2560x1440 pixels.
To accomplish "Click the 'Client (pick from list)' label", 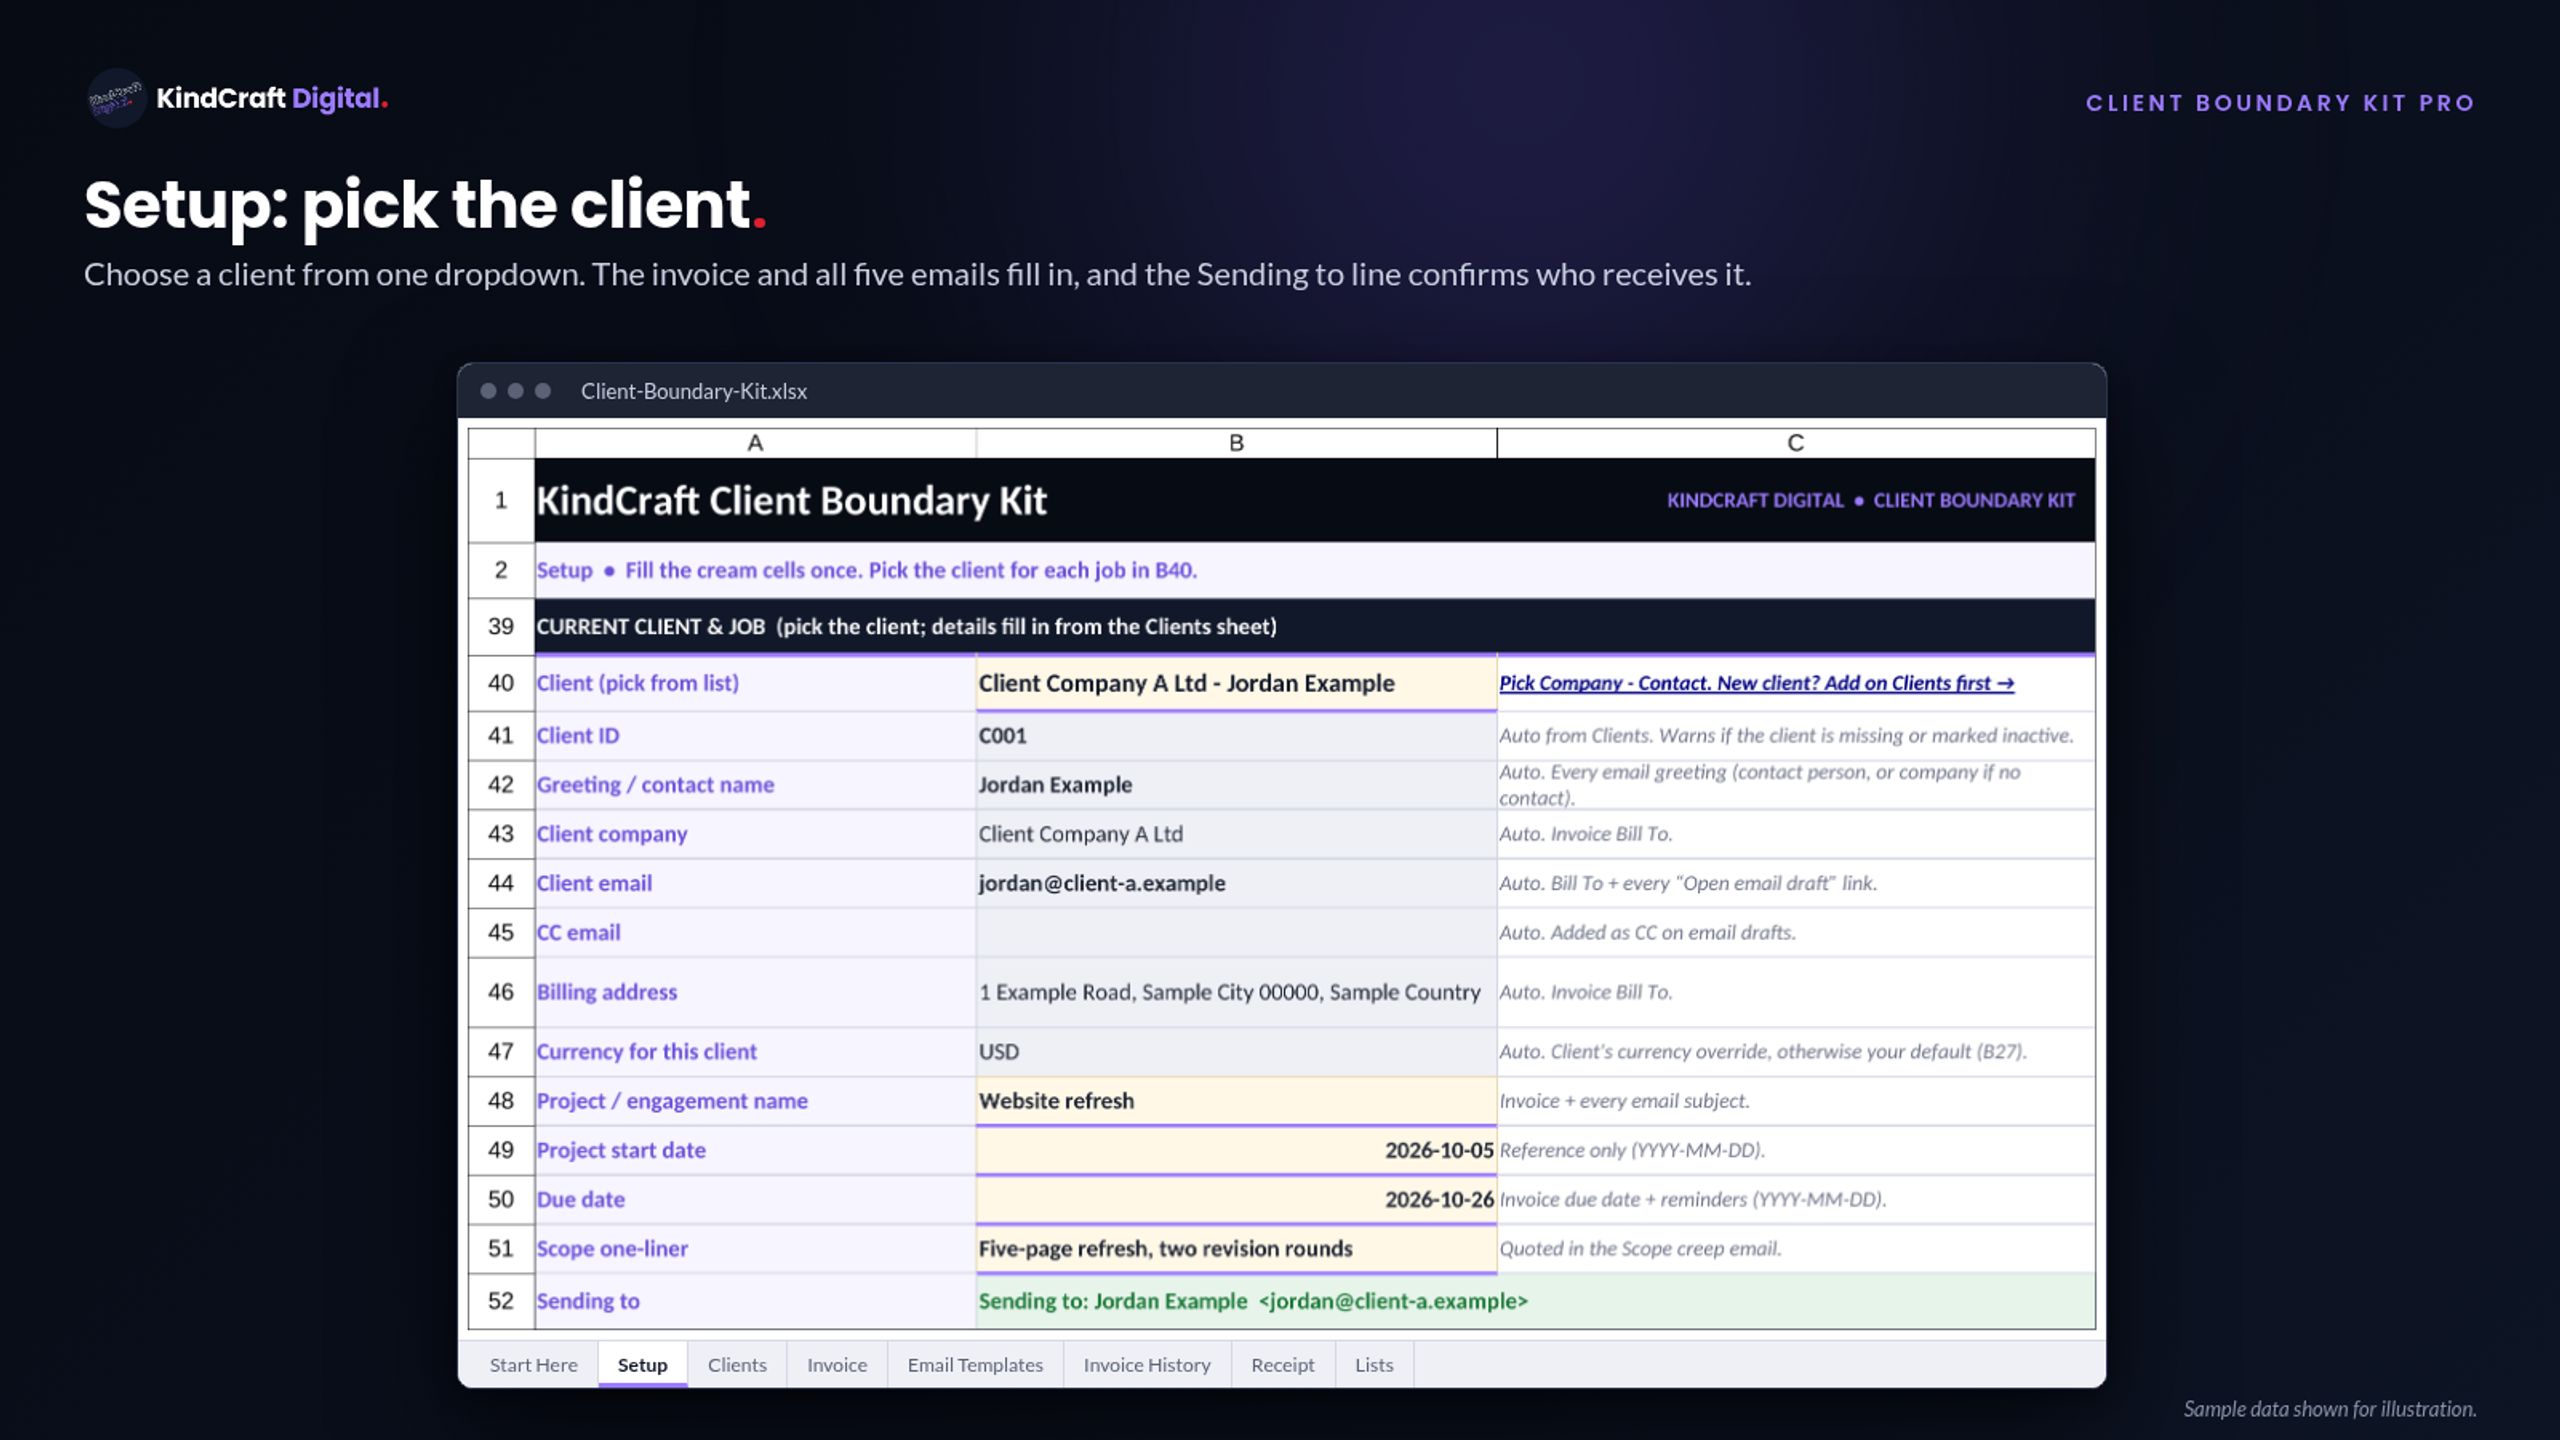I will (638, 683).
